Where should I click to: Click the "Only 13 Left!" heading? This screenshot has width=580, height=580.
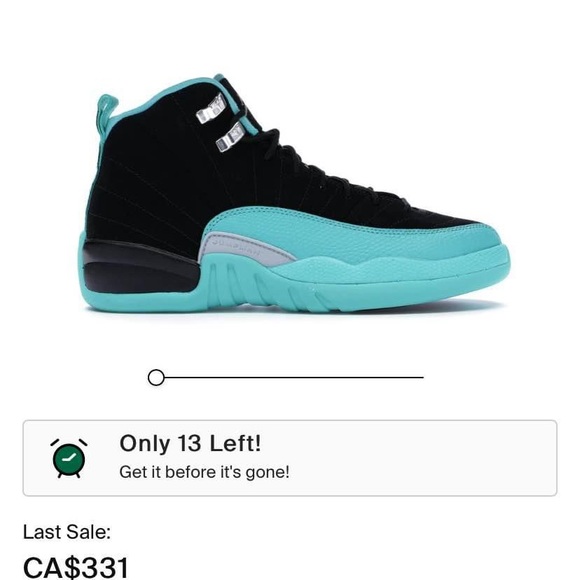(x=190, y=443)
